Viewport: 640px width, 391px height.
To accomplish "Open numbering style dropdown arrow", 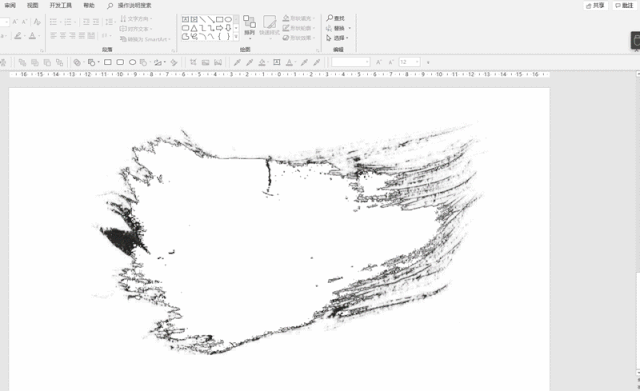I will (x=75, y=22).
